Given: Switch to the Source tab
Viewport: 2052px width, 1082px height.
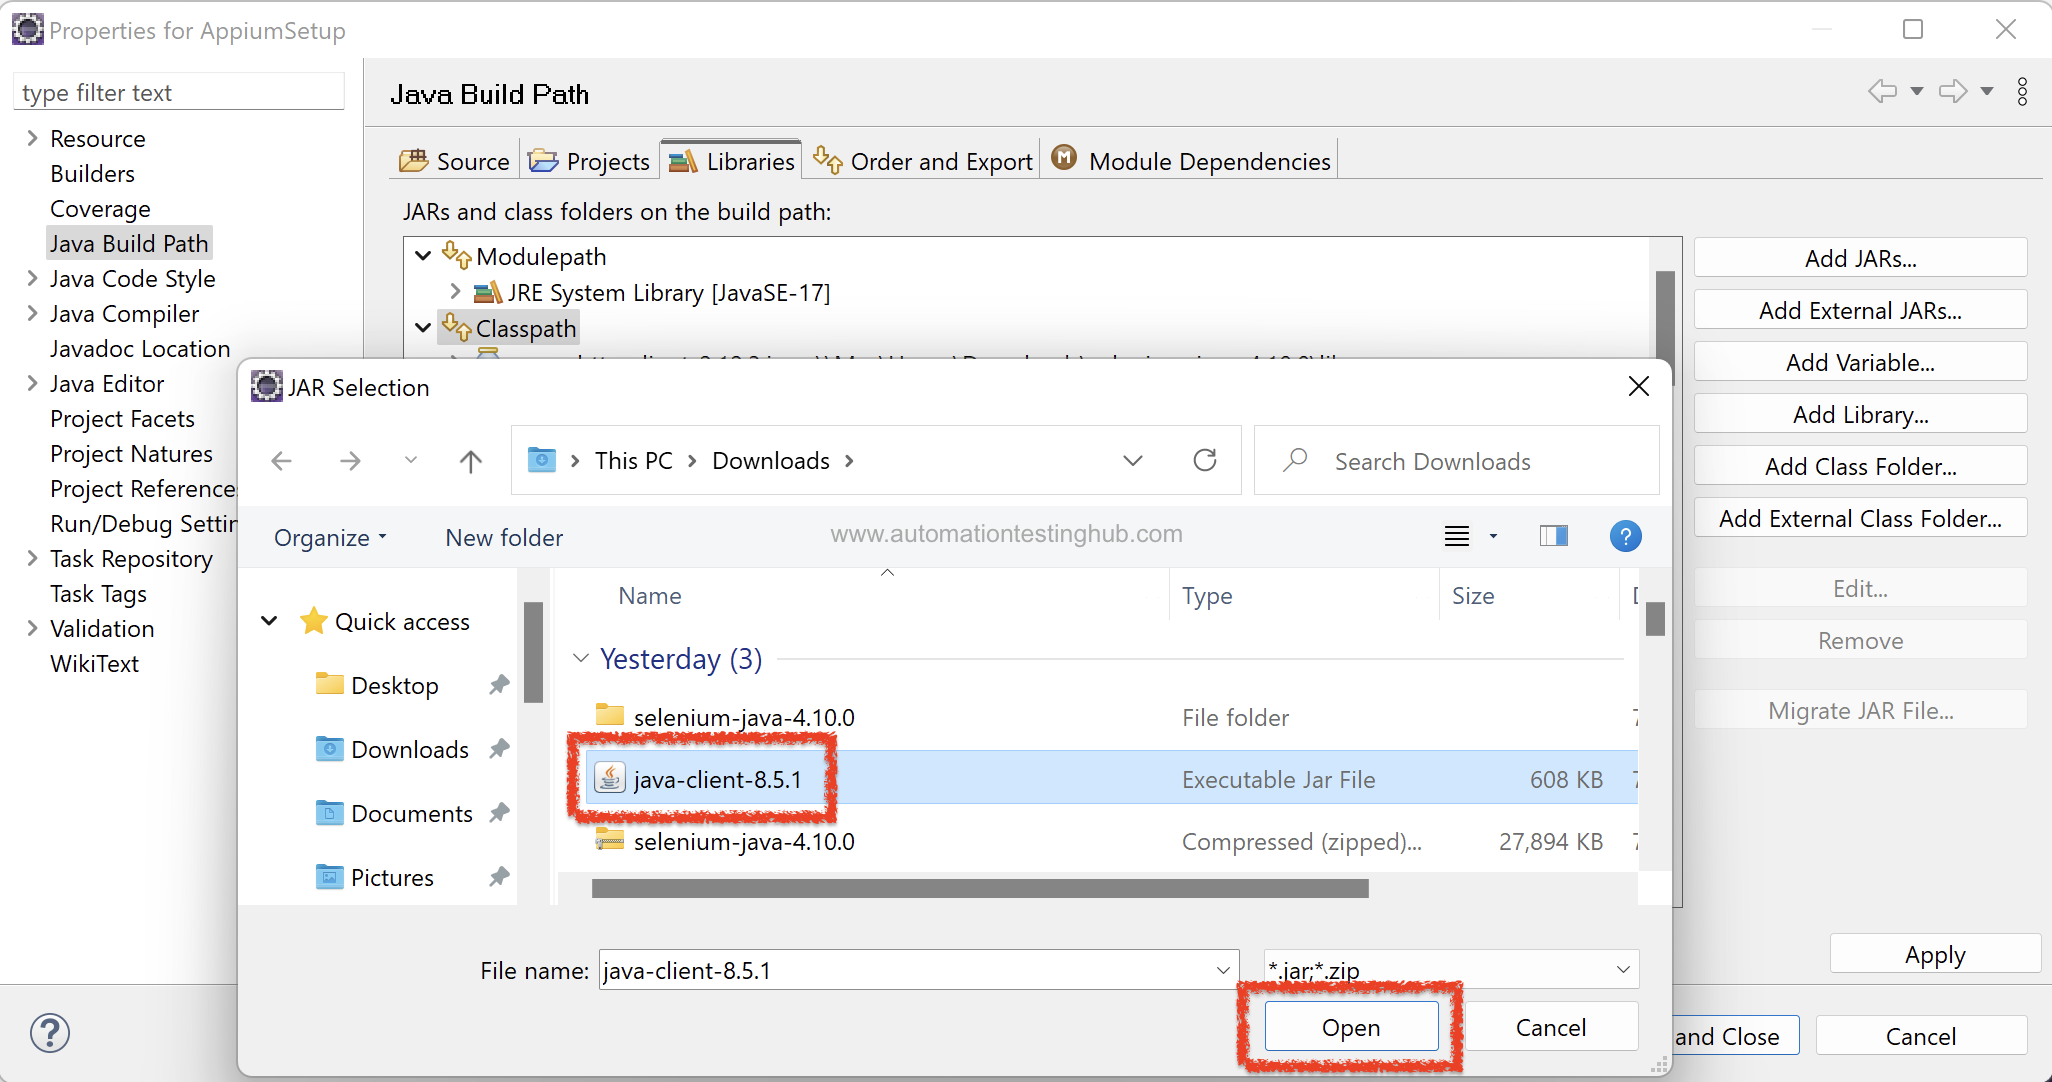Looking at the screenshot, I should click(x=454, y=161).
